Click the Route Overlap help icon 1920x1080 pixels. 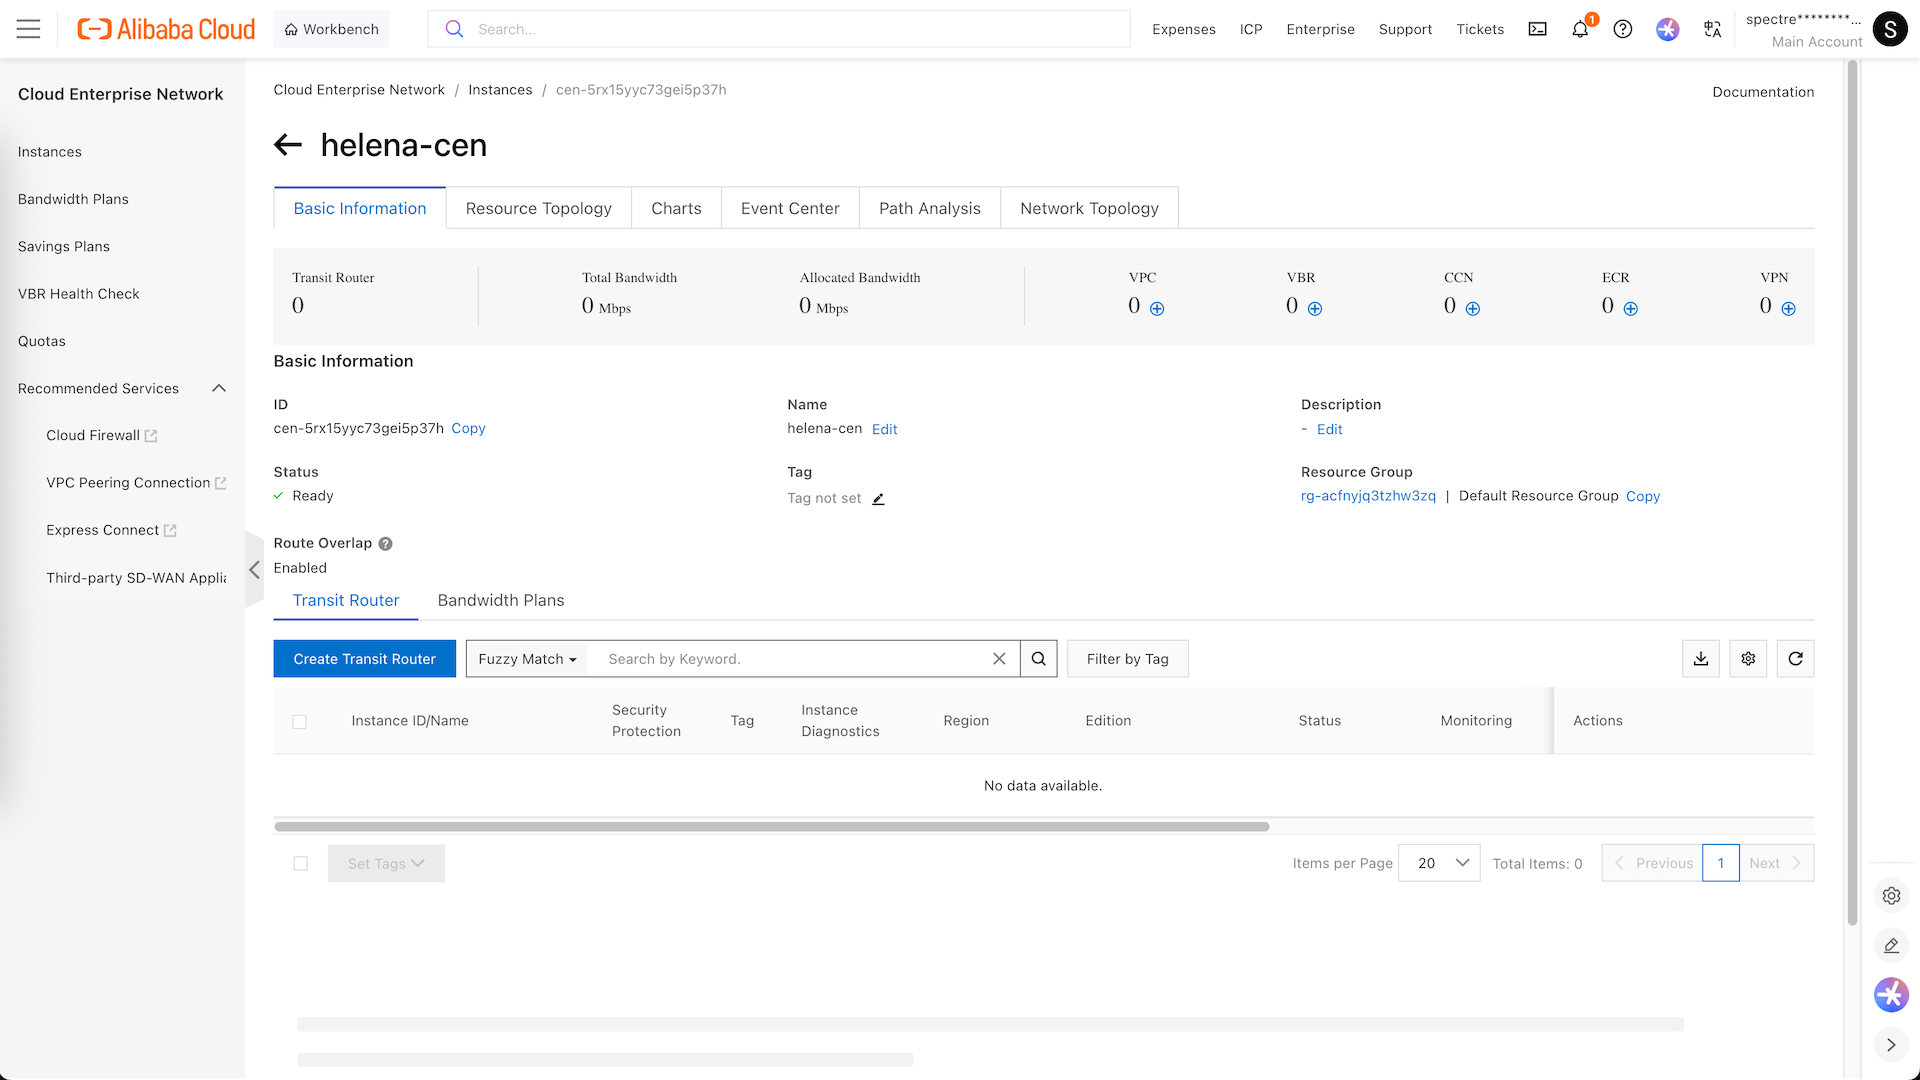385,544
